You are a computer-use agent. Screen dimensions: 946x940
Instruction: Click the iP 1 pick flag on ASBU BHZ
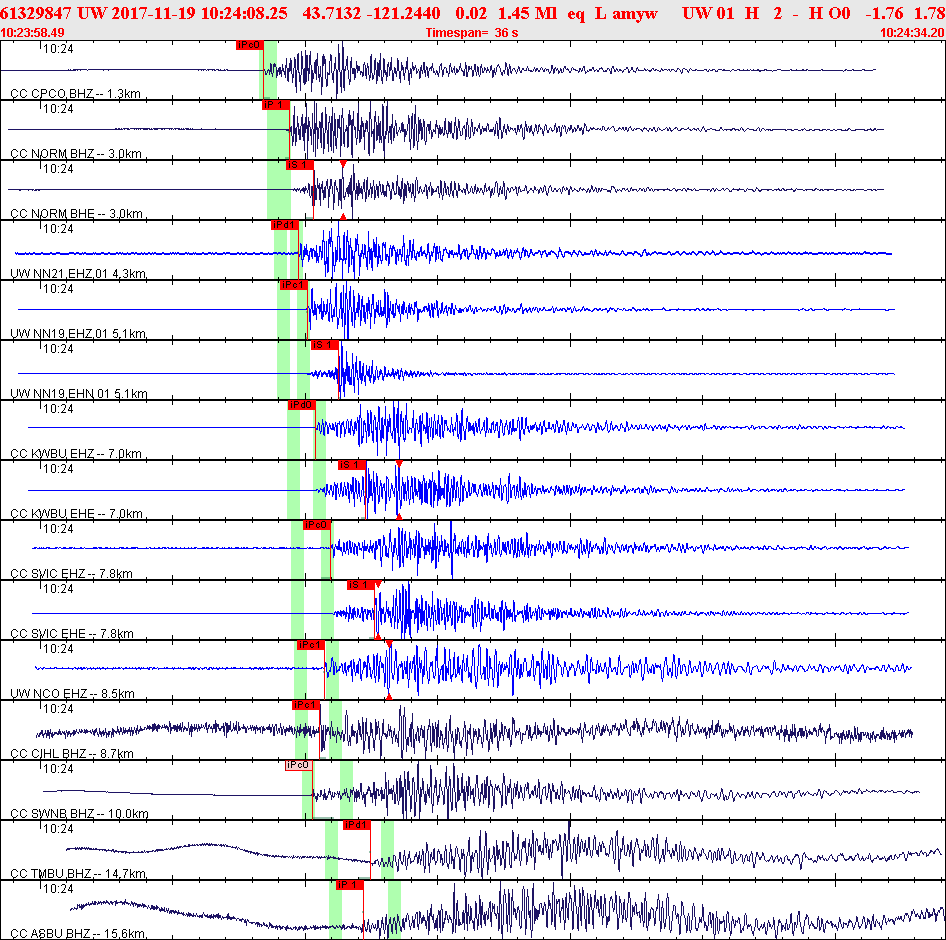click(350, 884)
